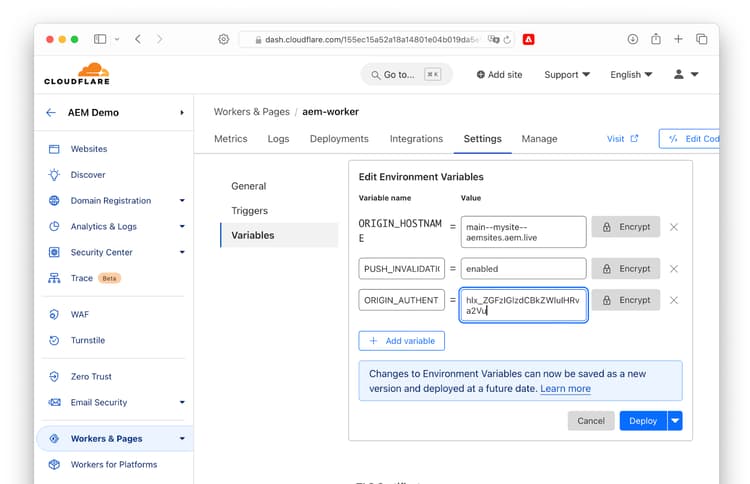Click the PUSH_INVALIDATION value field
The image size is (750, 484).
click(x=523, y=269)
